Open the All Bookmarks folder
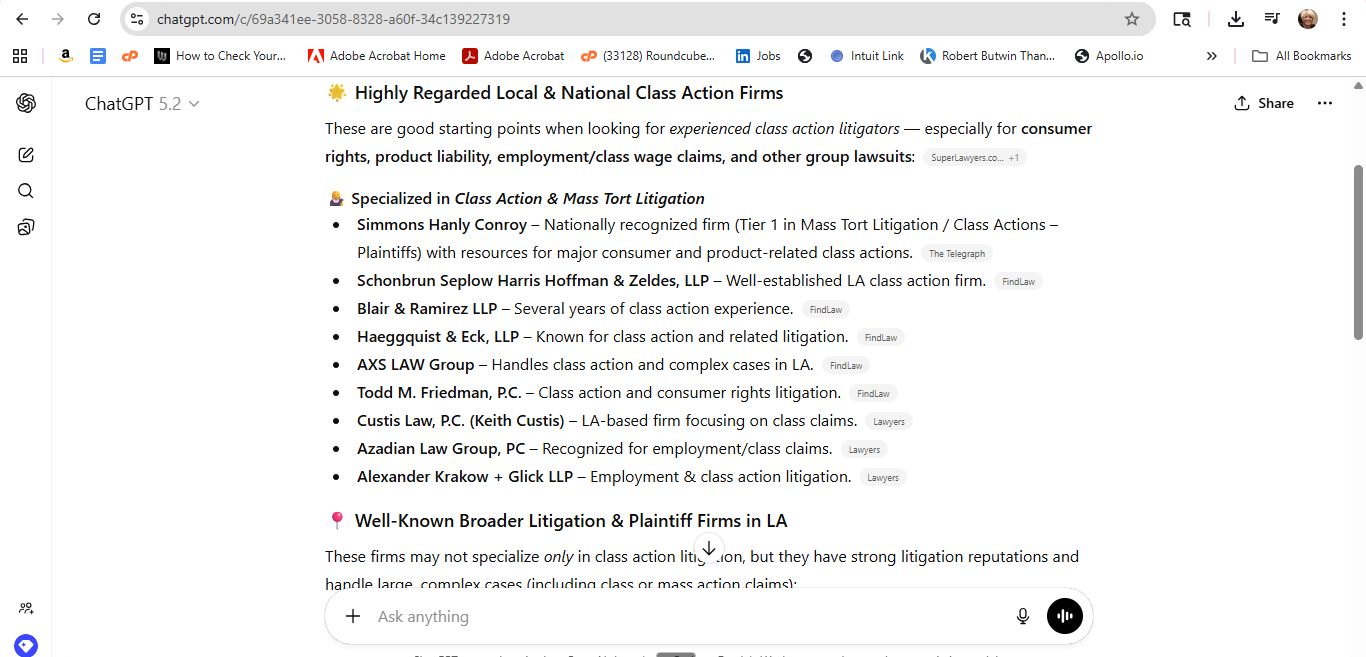The width and height of the screenshot is (1366, 657). [1302, 56]
